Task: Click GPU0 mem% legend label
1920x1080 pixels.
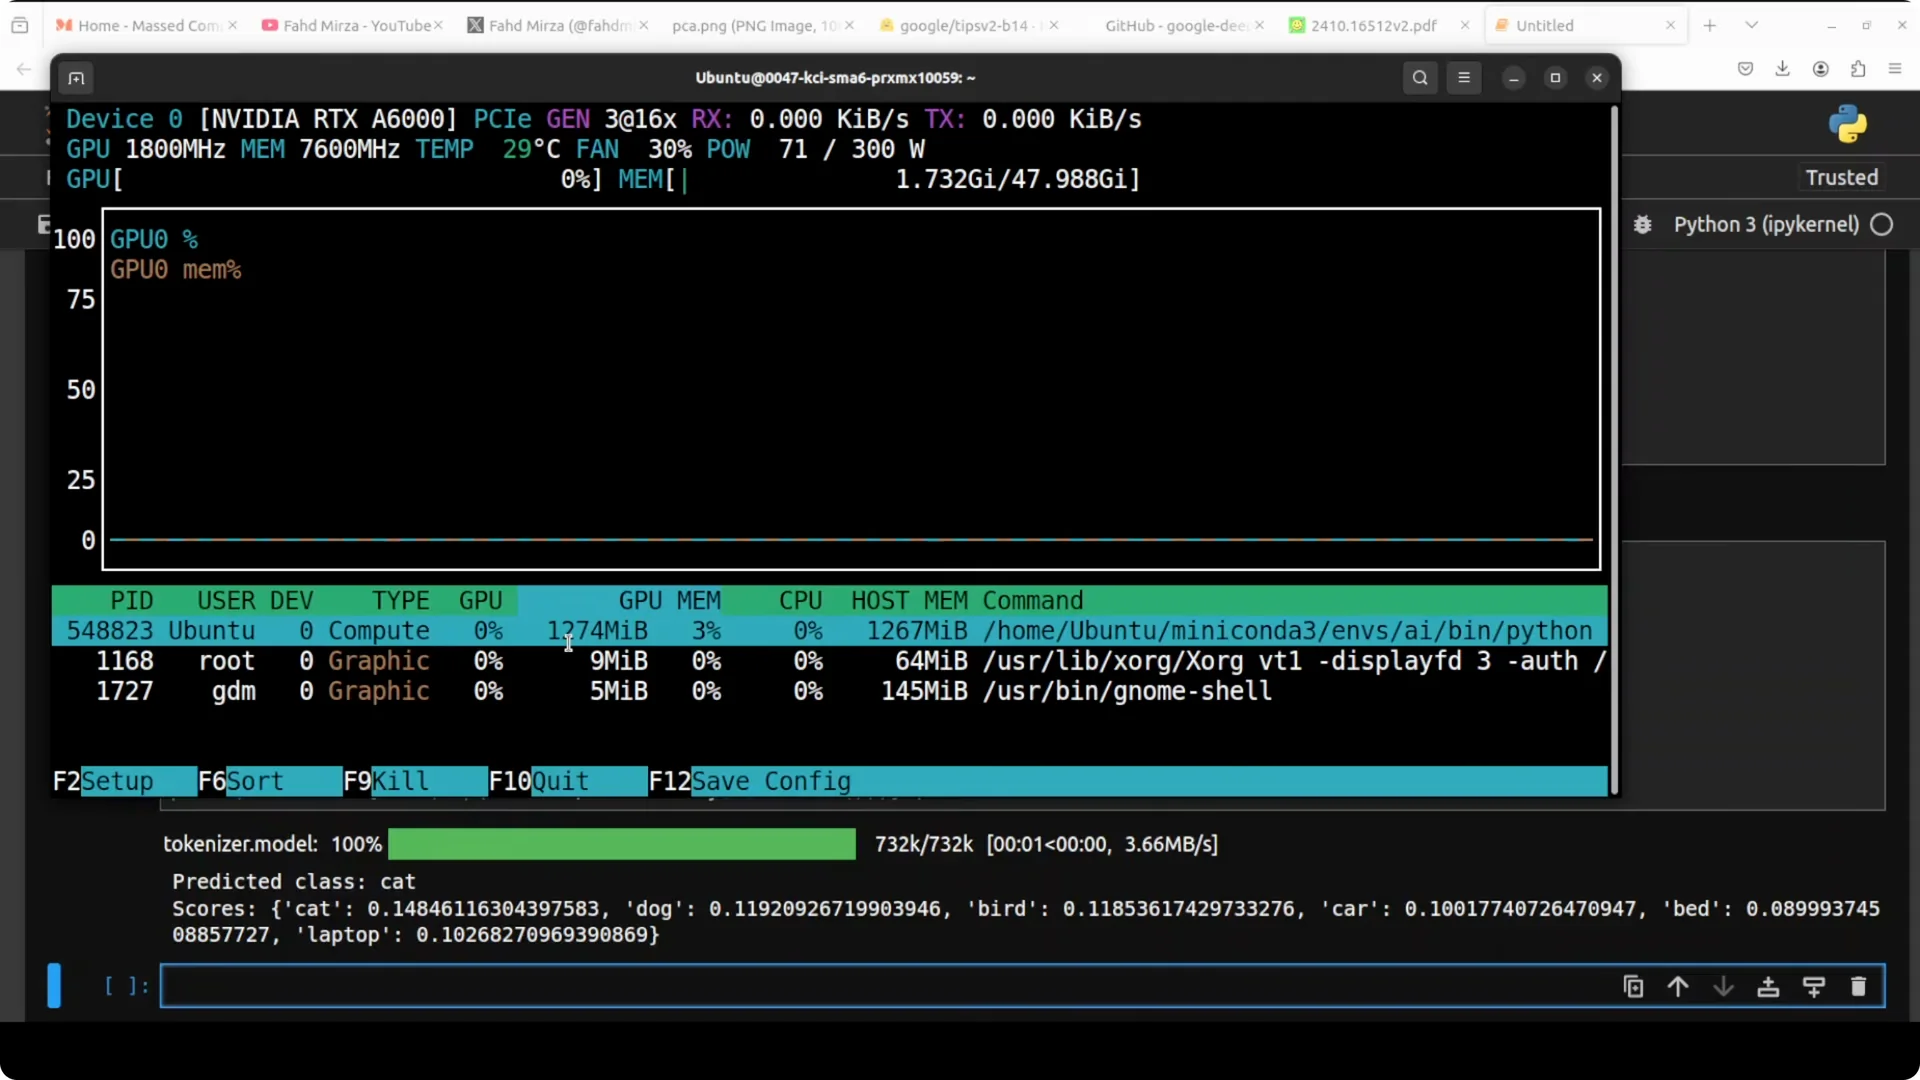Action: pyautogui.click(x=176, y=270)
